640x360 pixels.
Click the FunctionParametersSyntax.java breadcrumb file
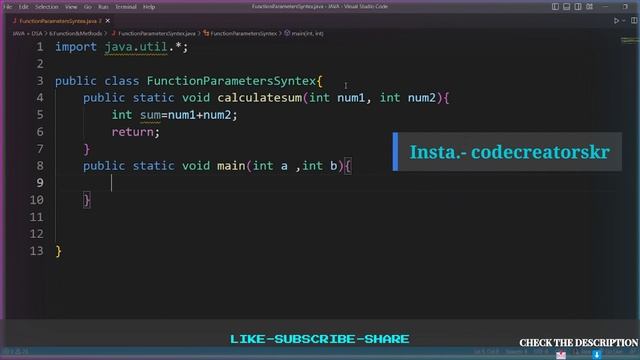tap(157, 33)
